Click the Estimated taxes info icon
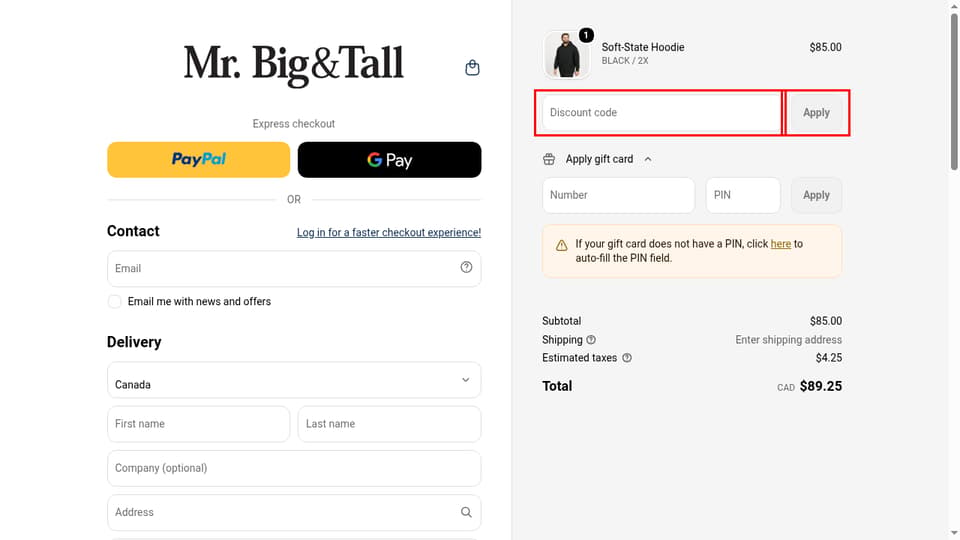 pos(627,358)
